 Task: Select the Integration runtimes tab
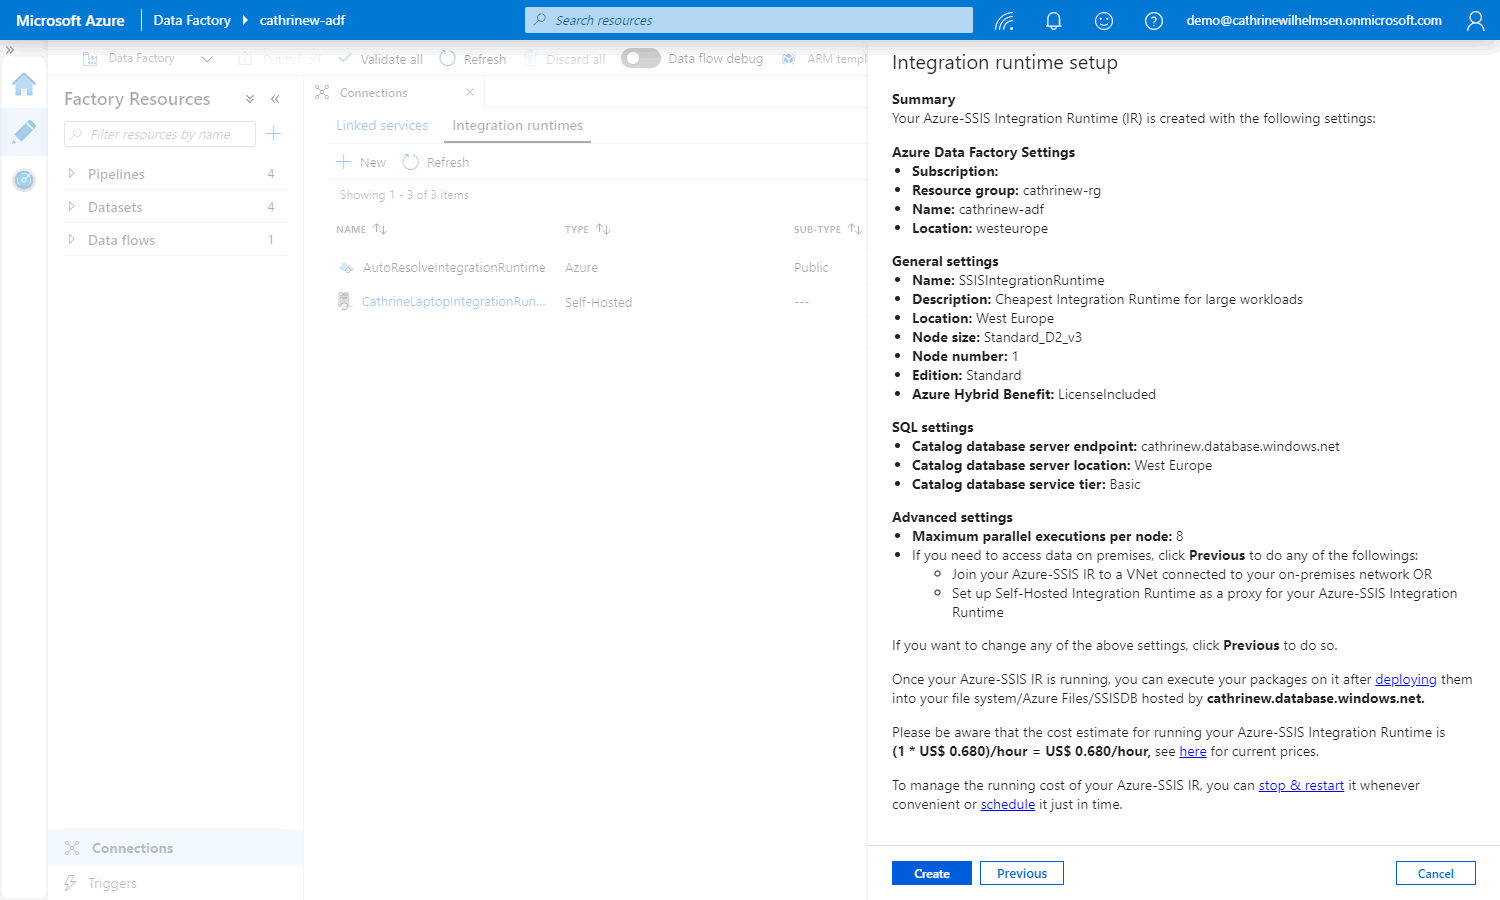click(517, 126)
